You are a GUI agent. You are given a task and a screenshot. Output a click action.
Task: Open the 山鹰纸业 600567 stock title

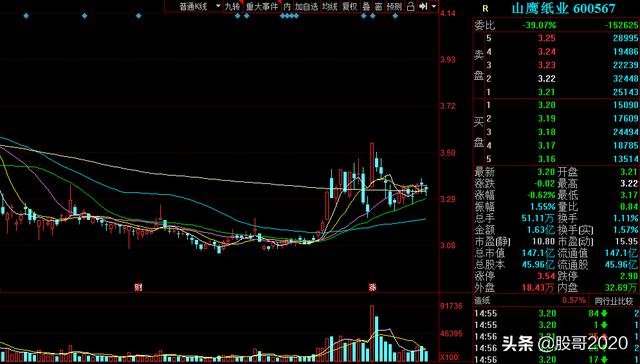tap(563, 8)
